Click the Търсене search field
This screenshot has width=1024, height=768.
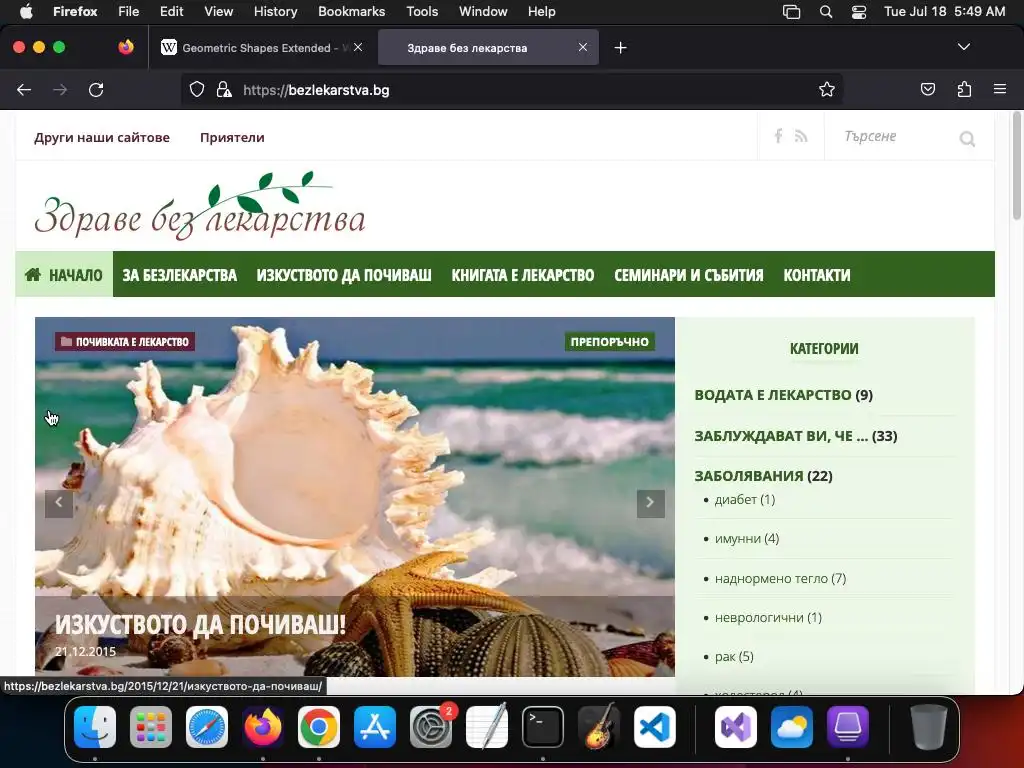[x=895, y=136]
